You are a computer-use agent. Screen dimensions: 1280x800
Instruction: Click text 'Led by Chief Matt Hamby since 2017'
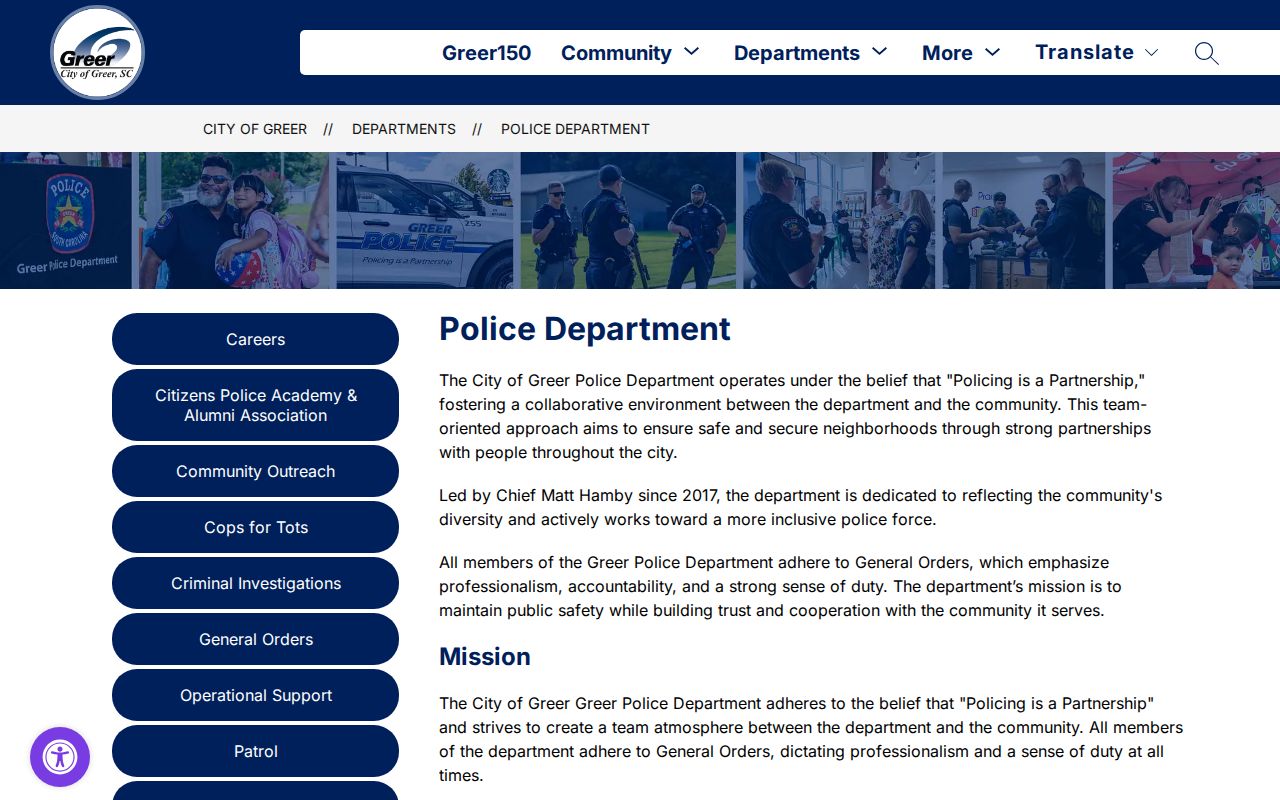point(580,495)
